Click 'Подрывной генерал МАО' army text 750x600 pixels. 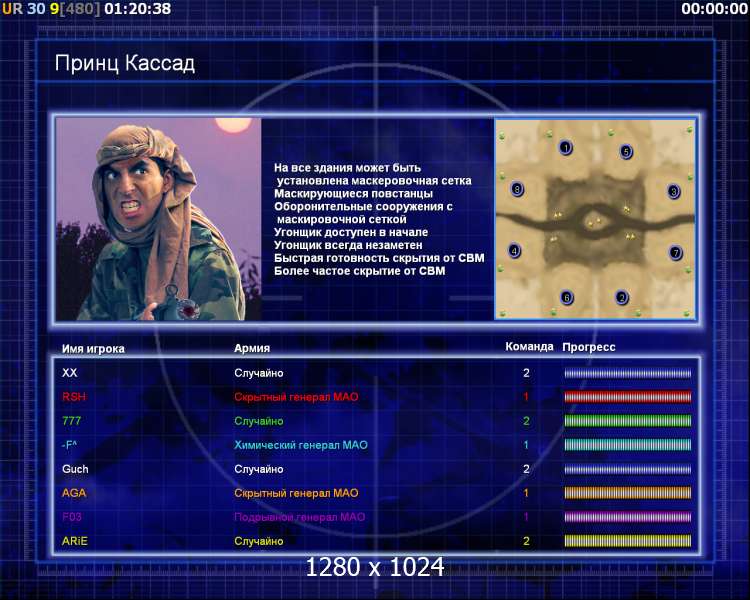(299, 517)
